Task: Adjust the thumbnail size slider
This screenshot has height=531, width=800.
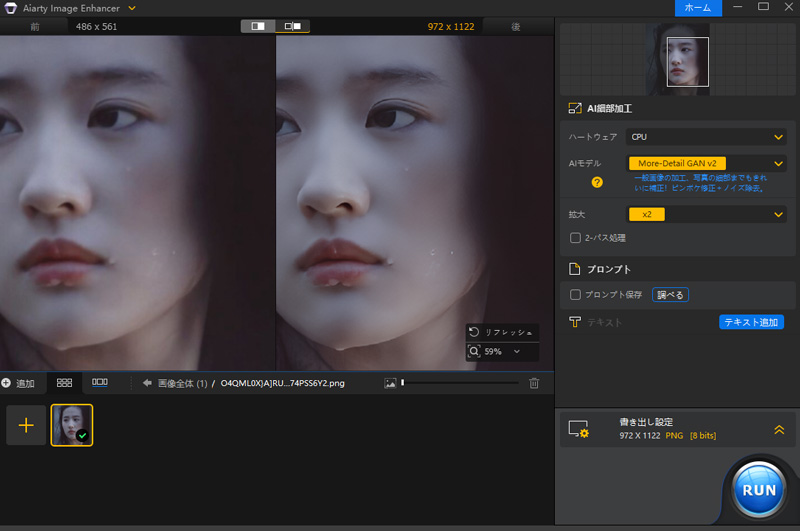Action: click(x=403, y=383)
